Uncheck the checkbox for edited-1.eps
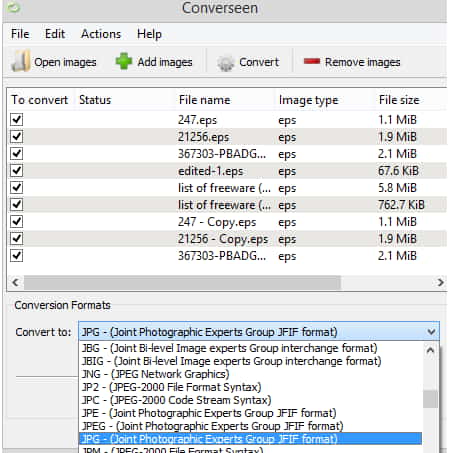The width and height of the screenshot is (450, 453). click(16, 170)
